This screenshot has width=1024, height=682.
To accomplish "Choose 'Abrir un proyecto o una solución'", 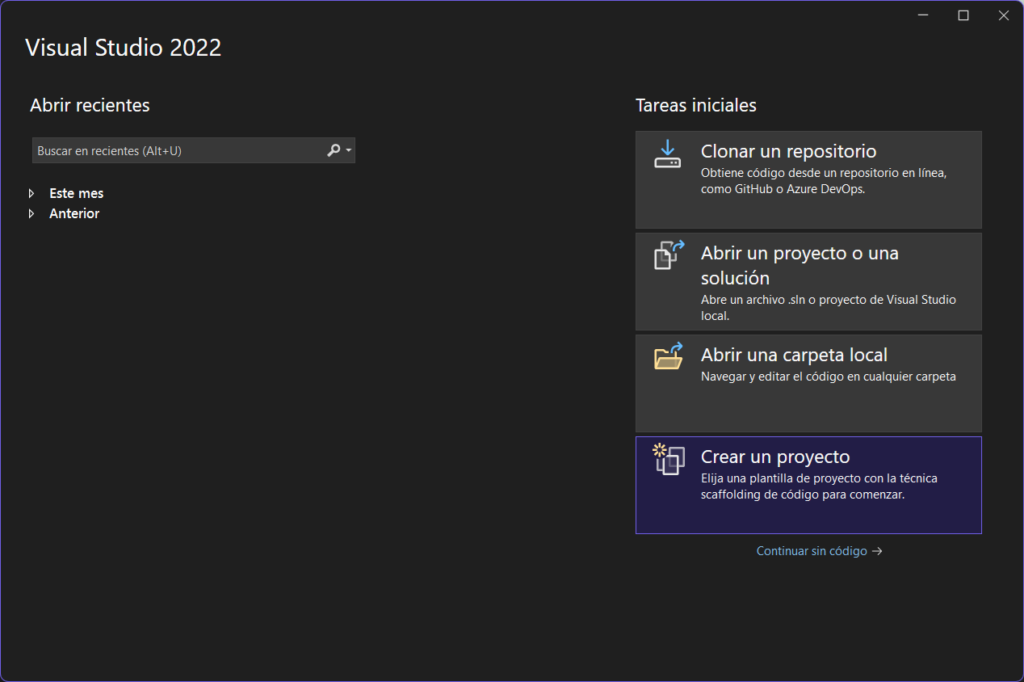I will click(808, 282).
